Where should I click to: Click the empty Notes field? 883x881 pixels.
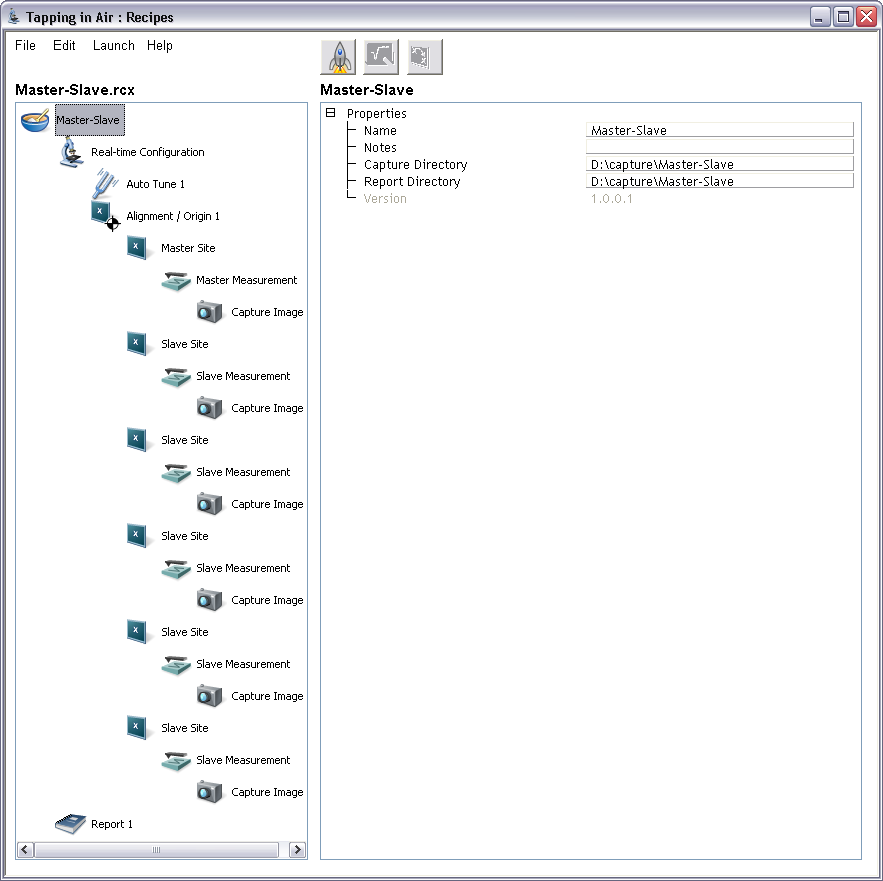tap(718, 147)
